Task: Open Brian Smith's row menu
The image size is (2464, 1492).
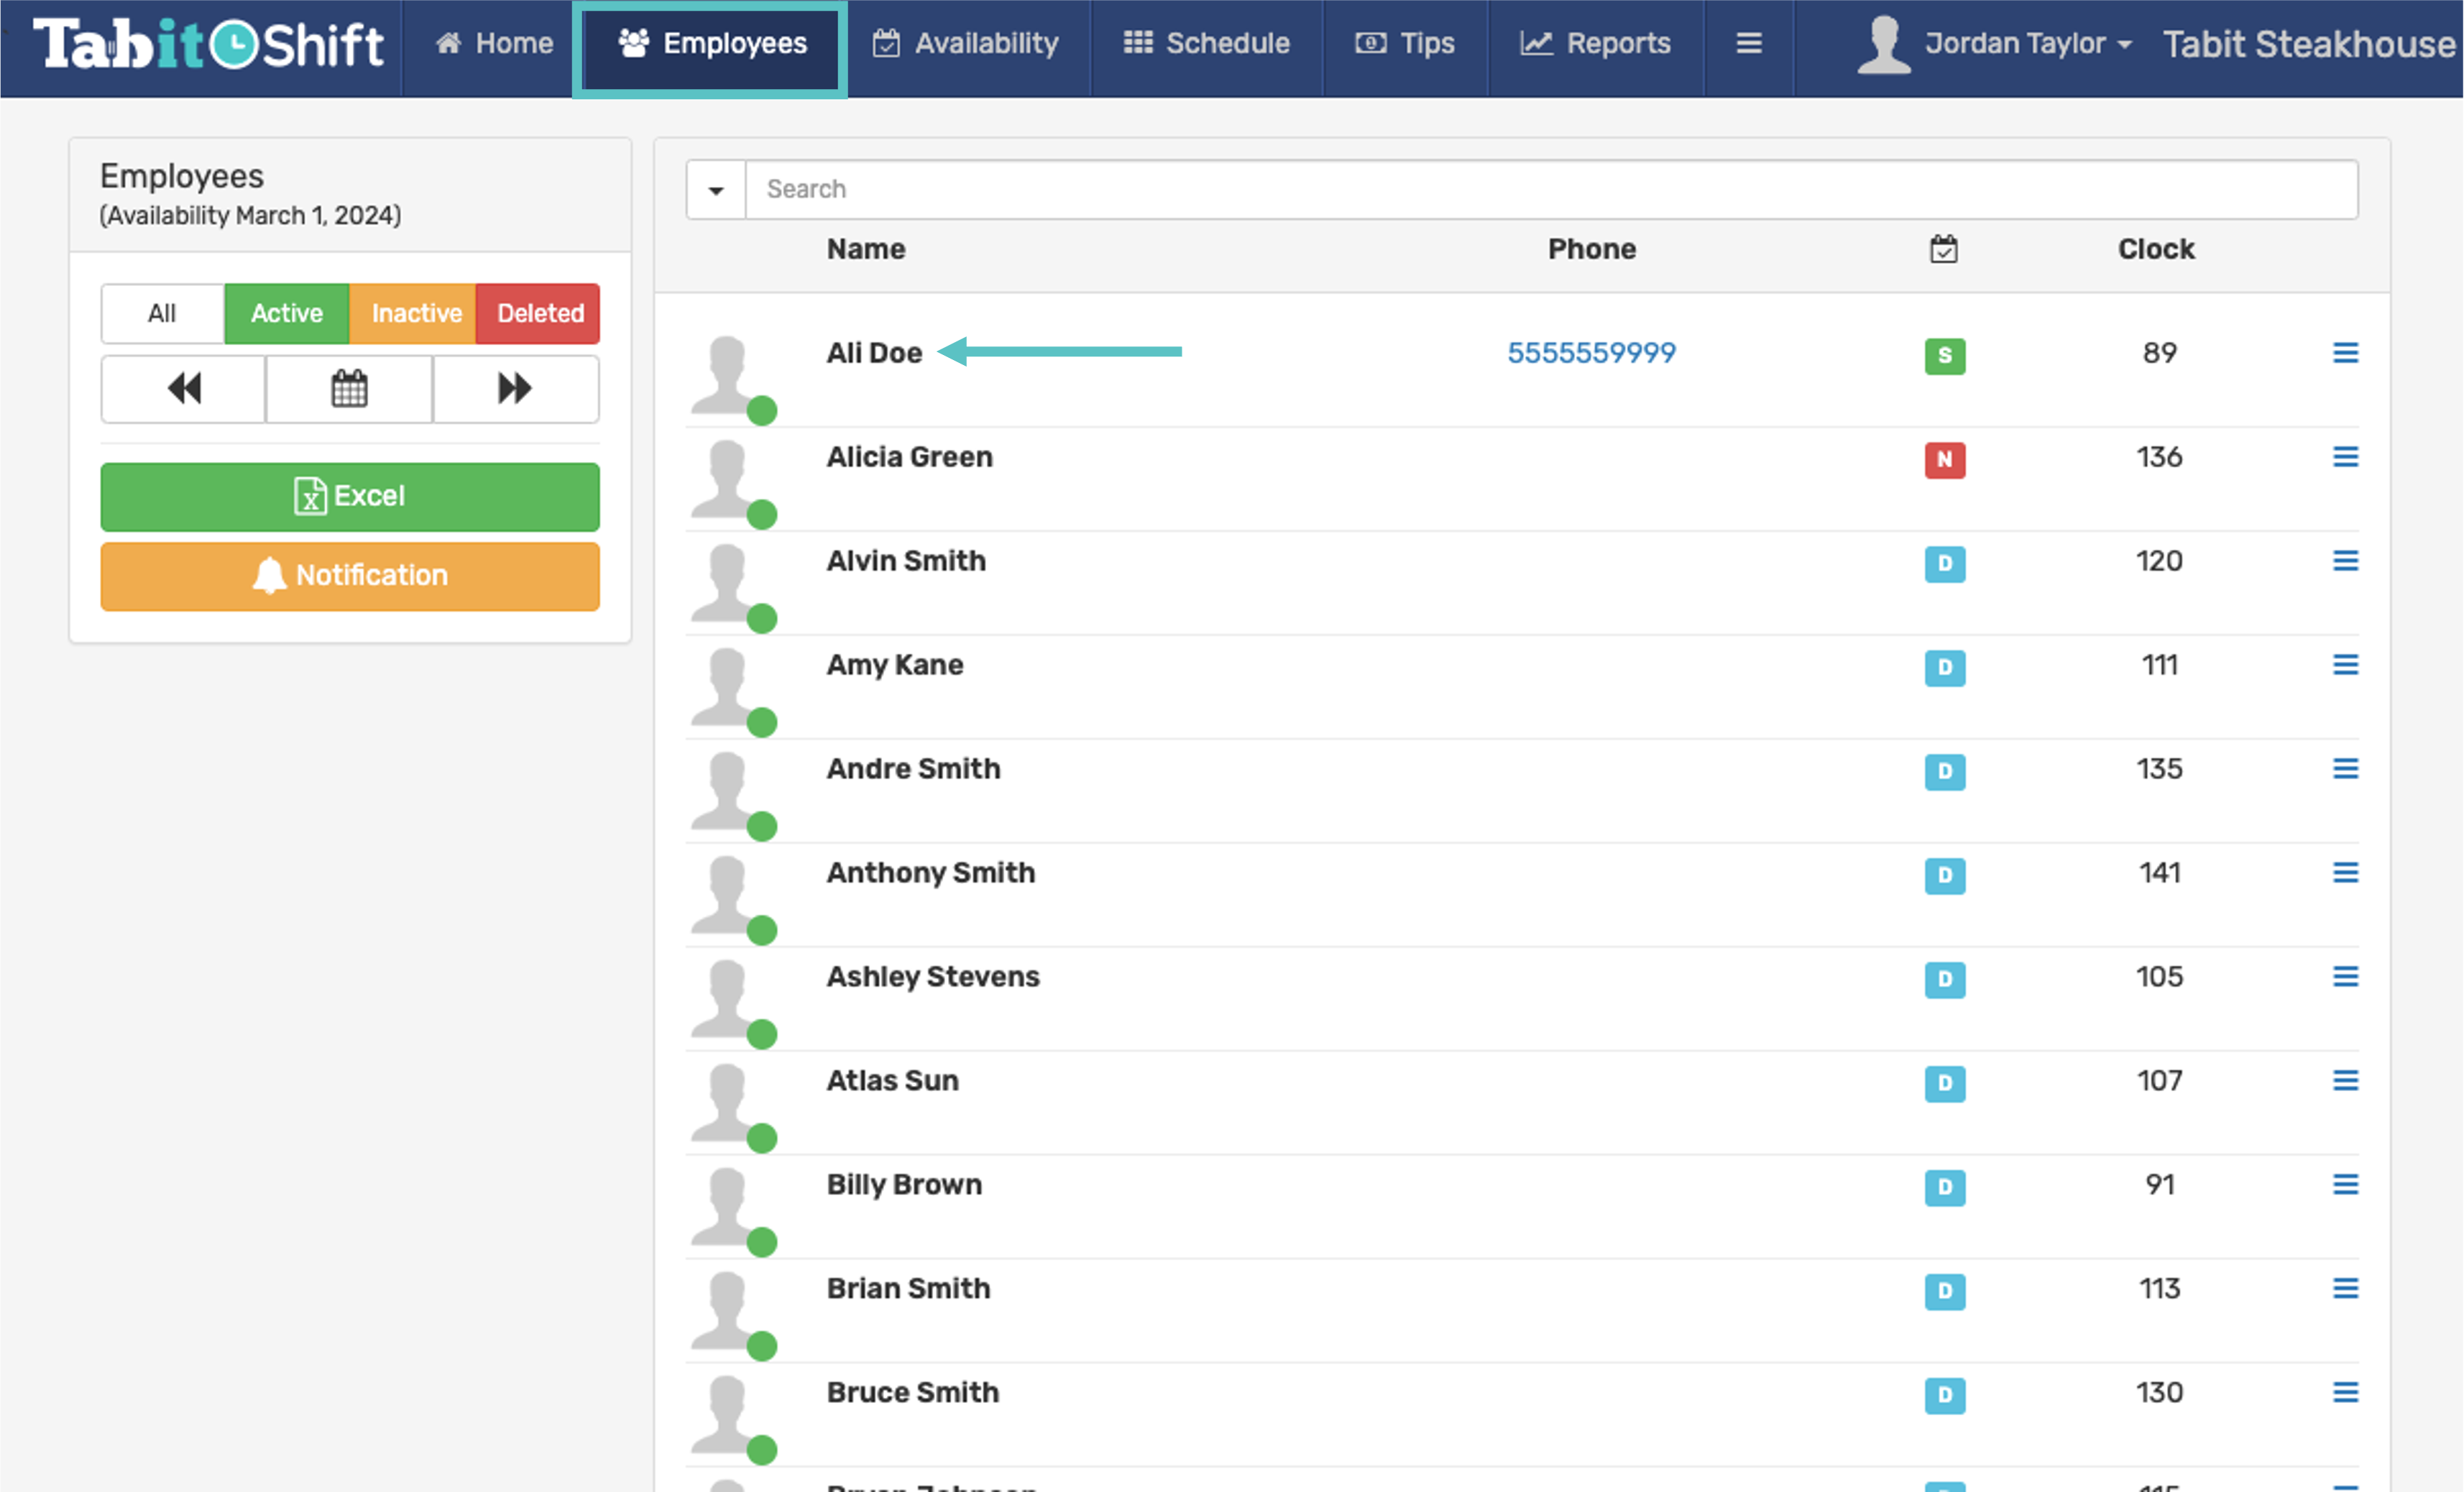Action: 2346,1289
